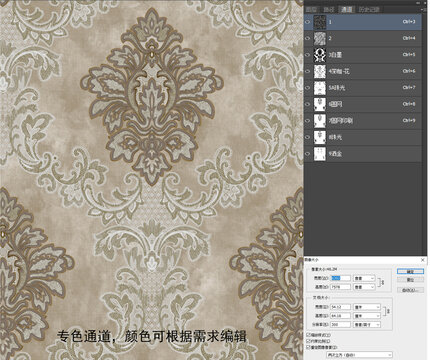Click the thumbnail of channel 1

[x=320, y=22]
